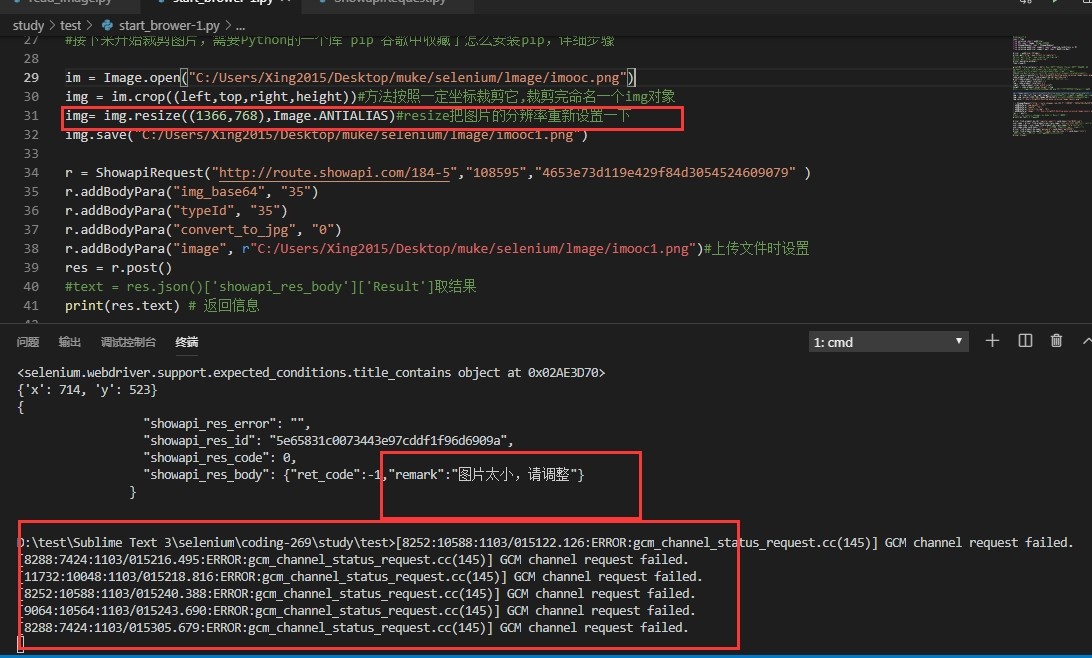Screen dimensions: 1092x658
Task: Open the 调试控制台 panel tab
Action: 128,342
